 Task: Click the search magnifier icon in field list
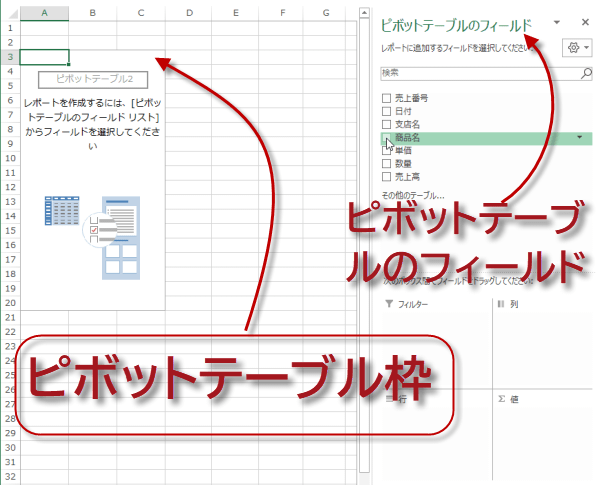(x=586, y=74)
